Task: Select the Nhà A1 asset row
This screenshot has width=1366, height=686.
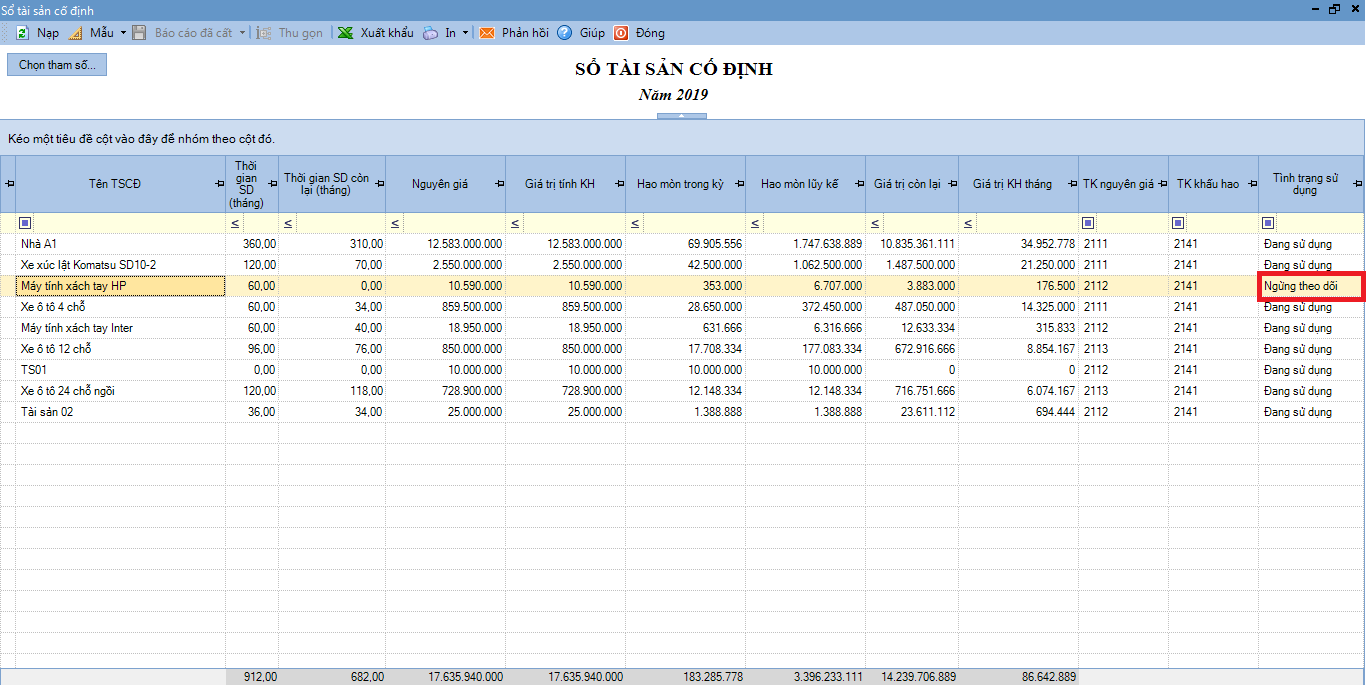Action: coord(683,244)
